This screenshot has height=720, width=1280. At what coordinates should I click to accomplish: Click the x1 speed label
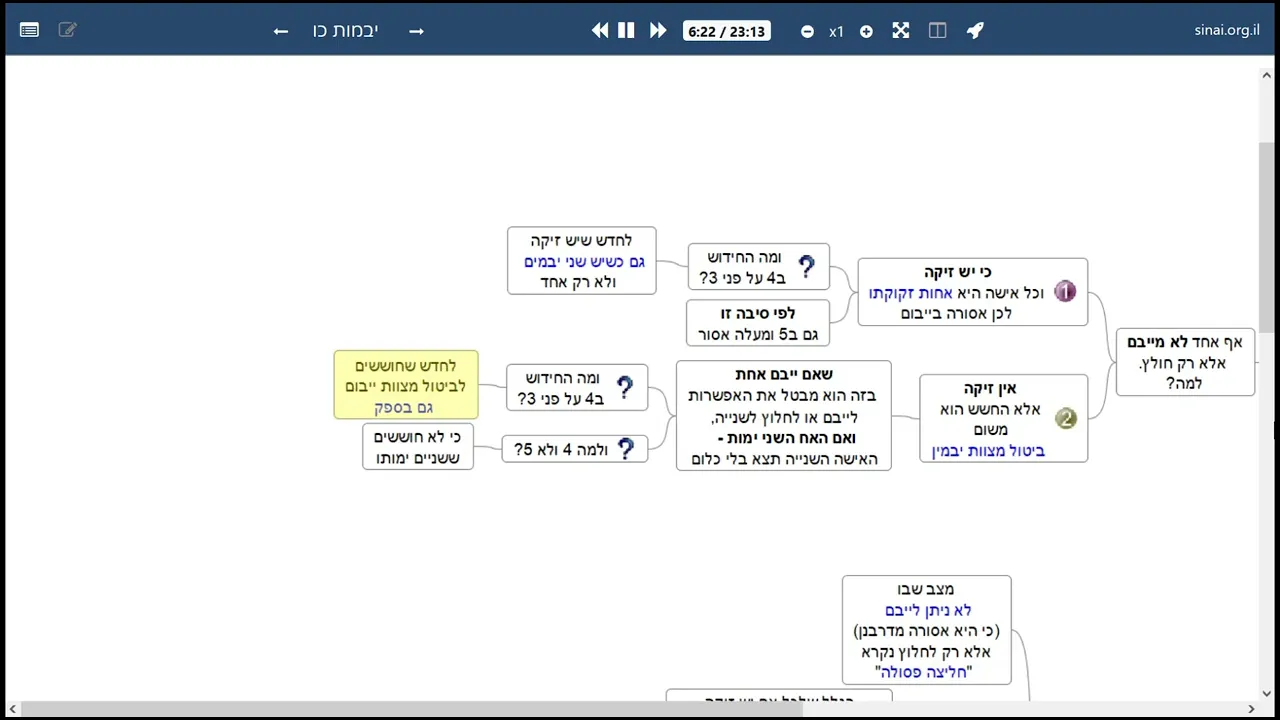pos(836,32)
